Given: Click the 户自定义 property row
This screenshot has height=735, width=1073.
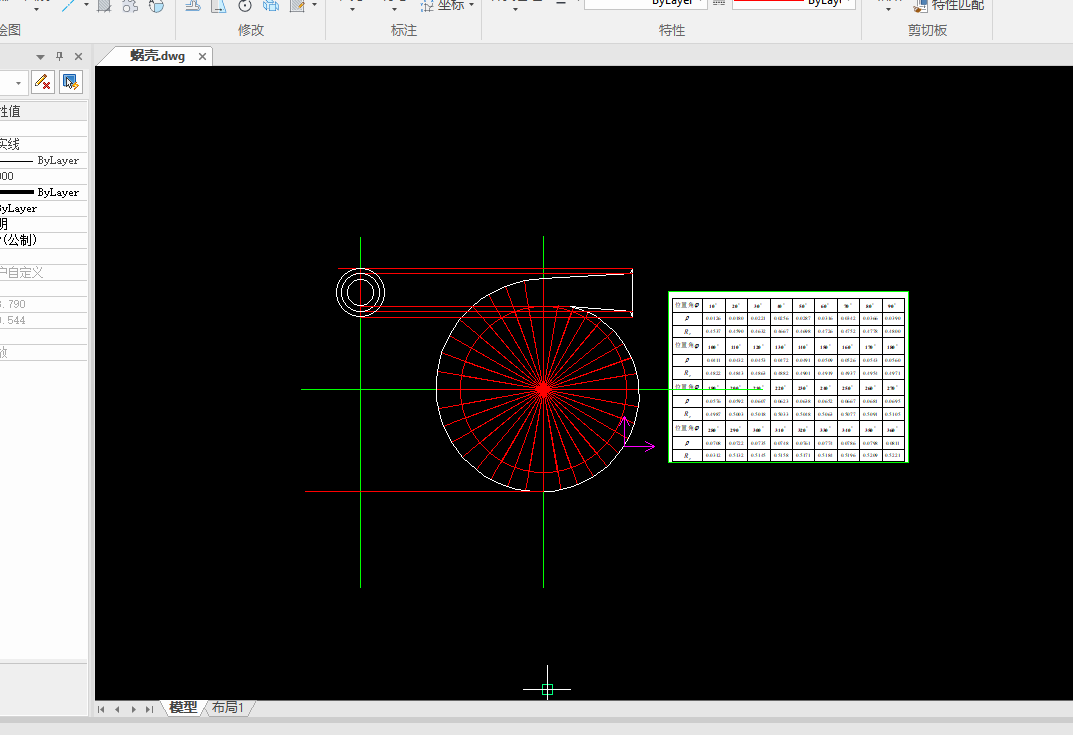Looking at the screenshot, I should click(x=44, y=272).
